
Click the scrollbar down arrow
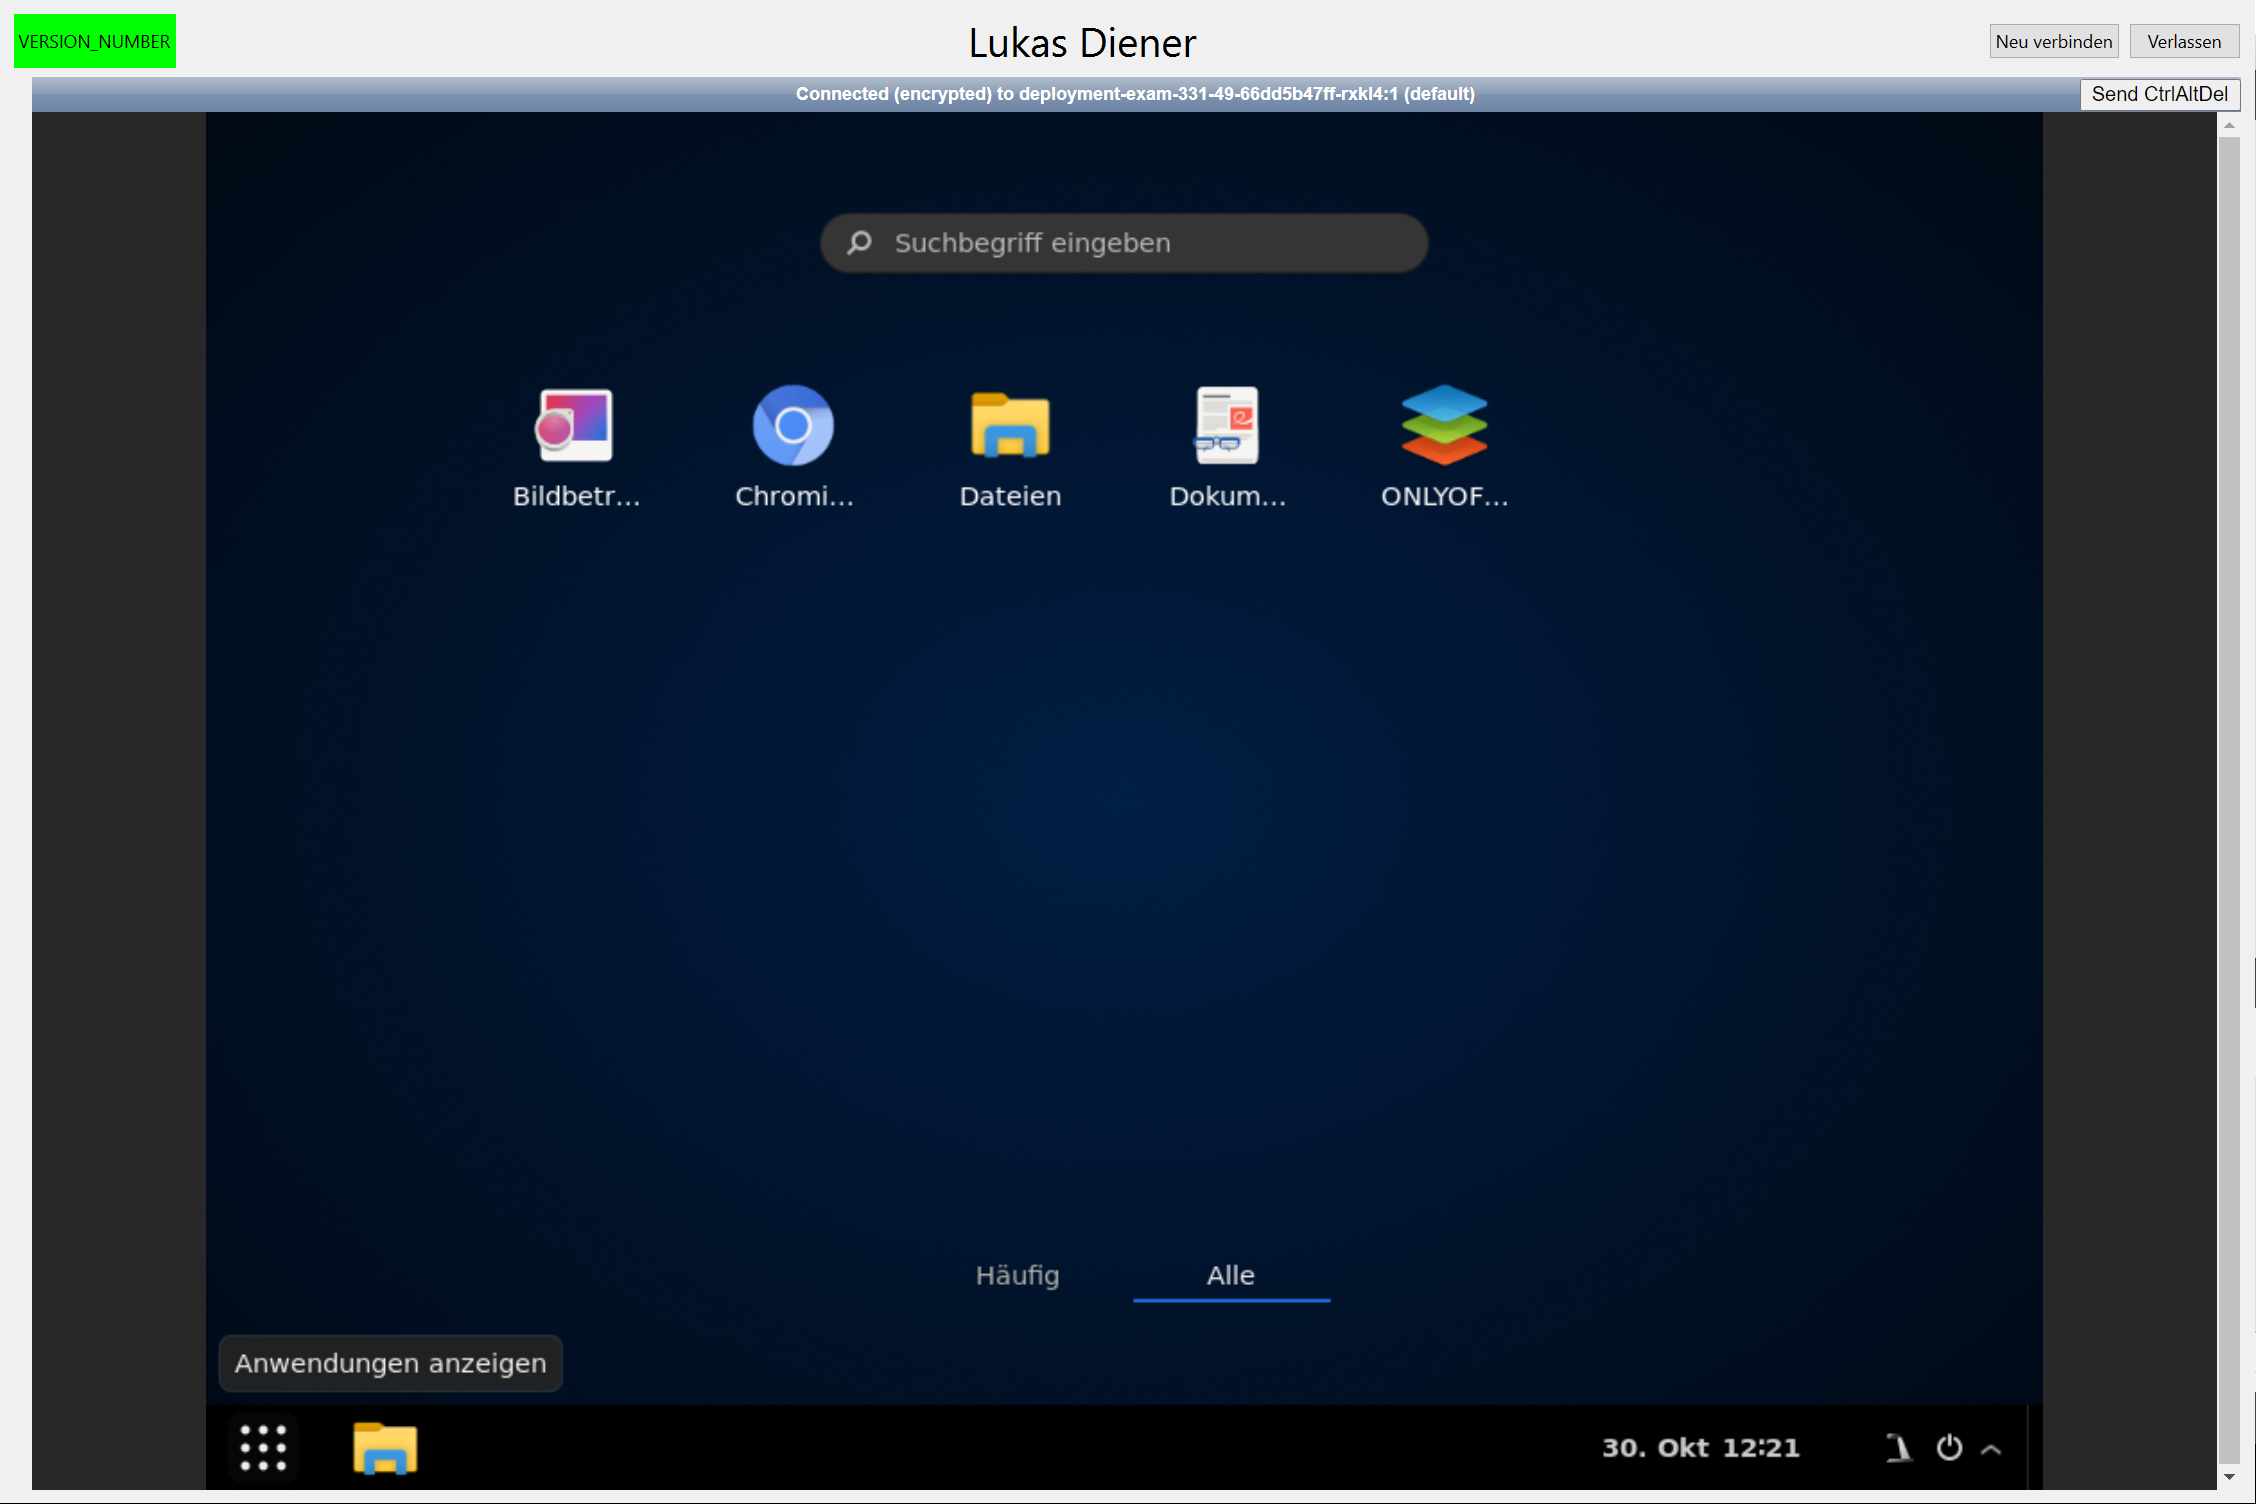tap(2229, 1477)
